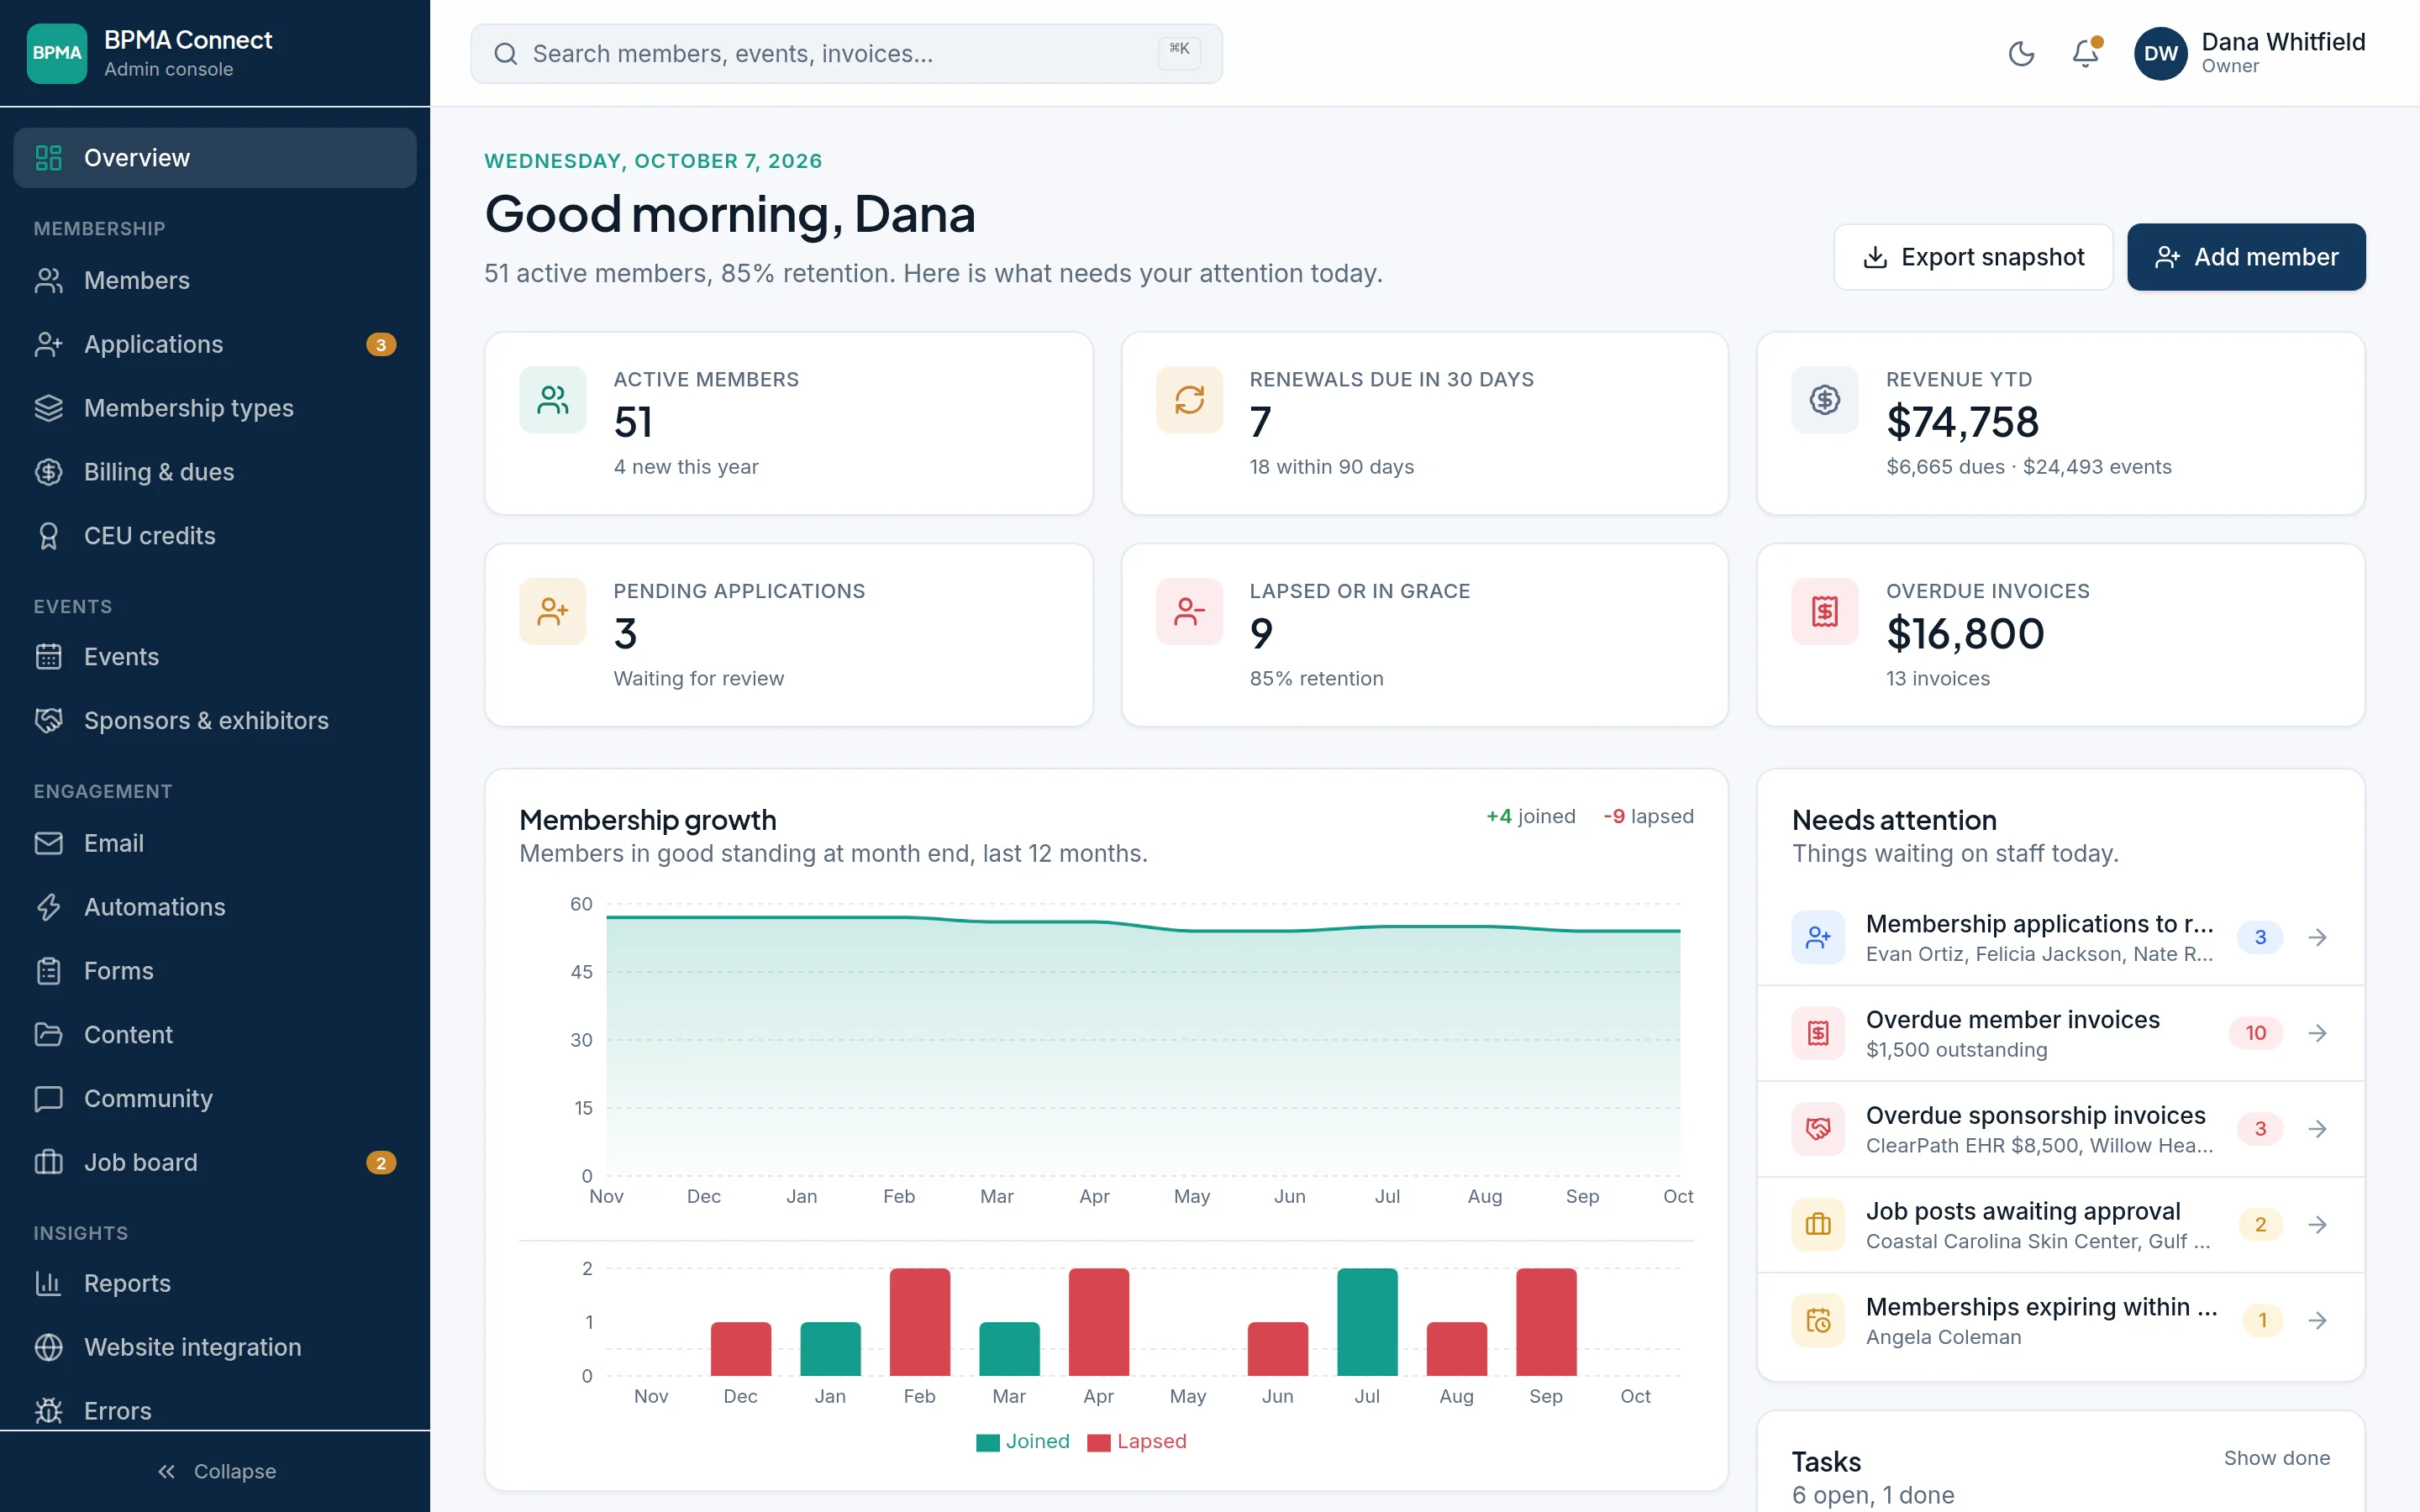Click the Events calendar icon in the sidebar
This screenshot has height=1512, width=2420.
[48, 657]
